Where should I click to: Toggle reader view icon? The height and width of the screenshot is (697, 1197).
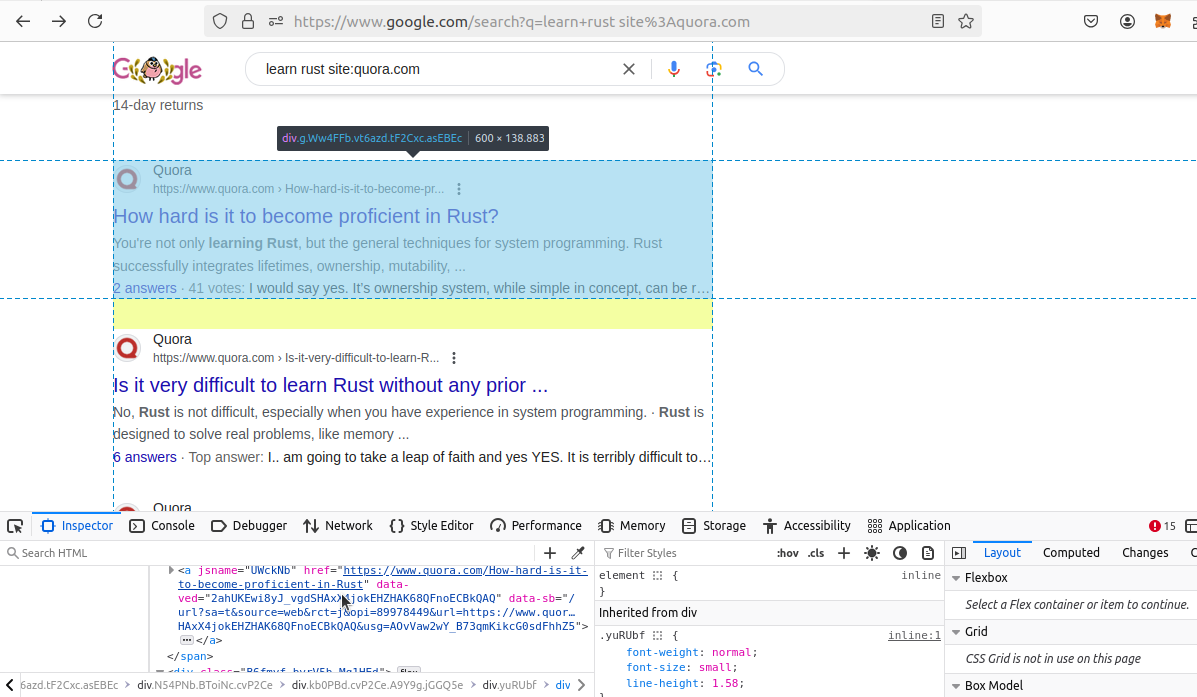coord(937,21)
